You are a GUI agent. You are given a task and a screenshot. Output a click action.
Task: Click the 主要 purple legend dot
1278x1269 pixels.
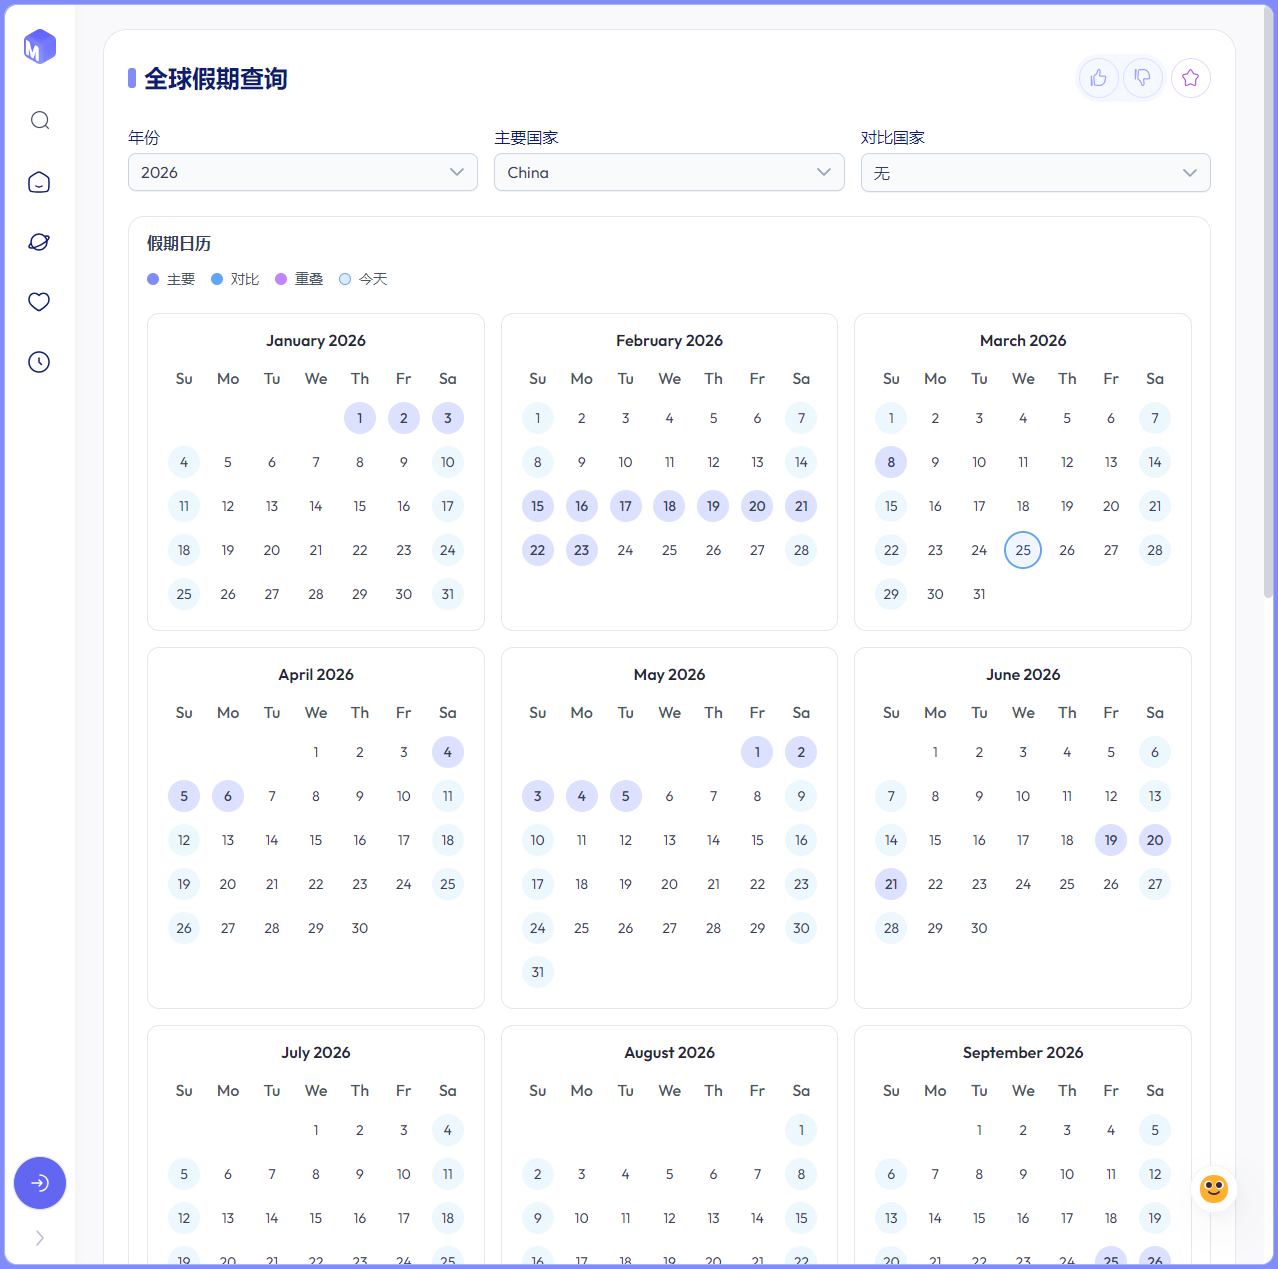point(153,279)
